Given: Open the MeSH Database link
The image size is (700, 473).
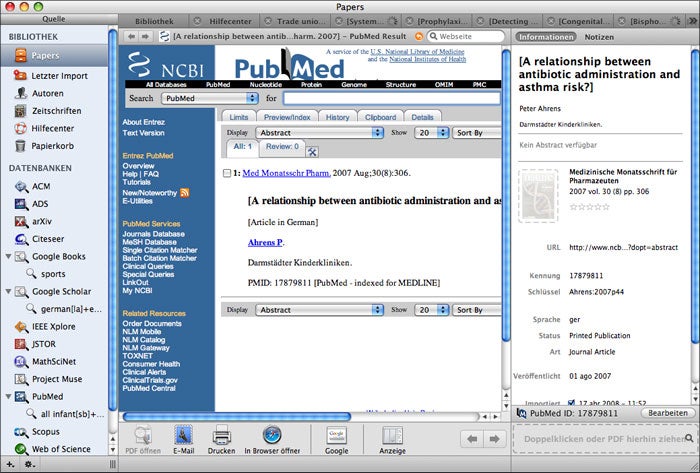Looking at the screenshot, I should [x=149, y=242].
